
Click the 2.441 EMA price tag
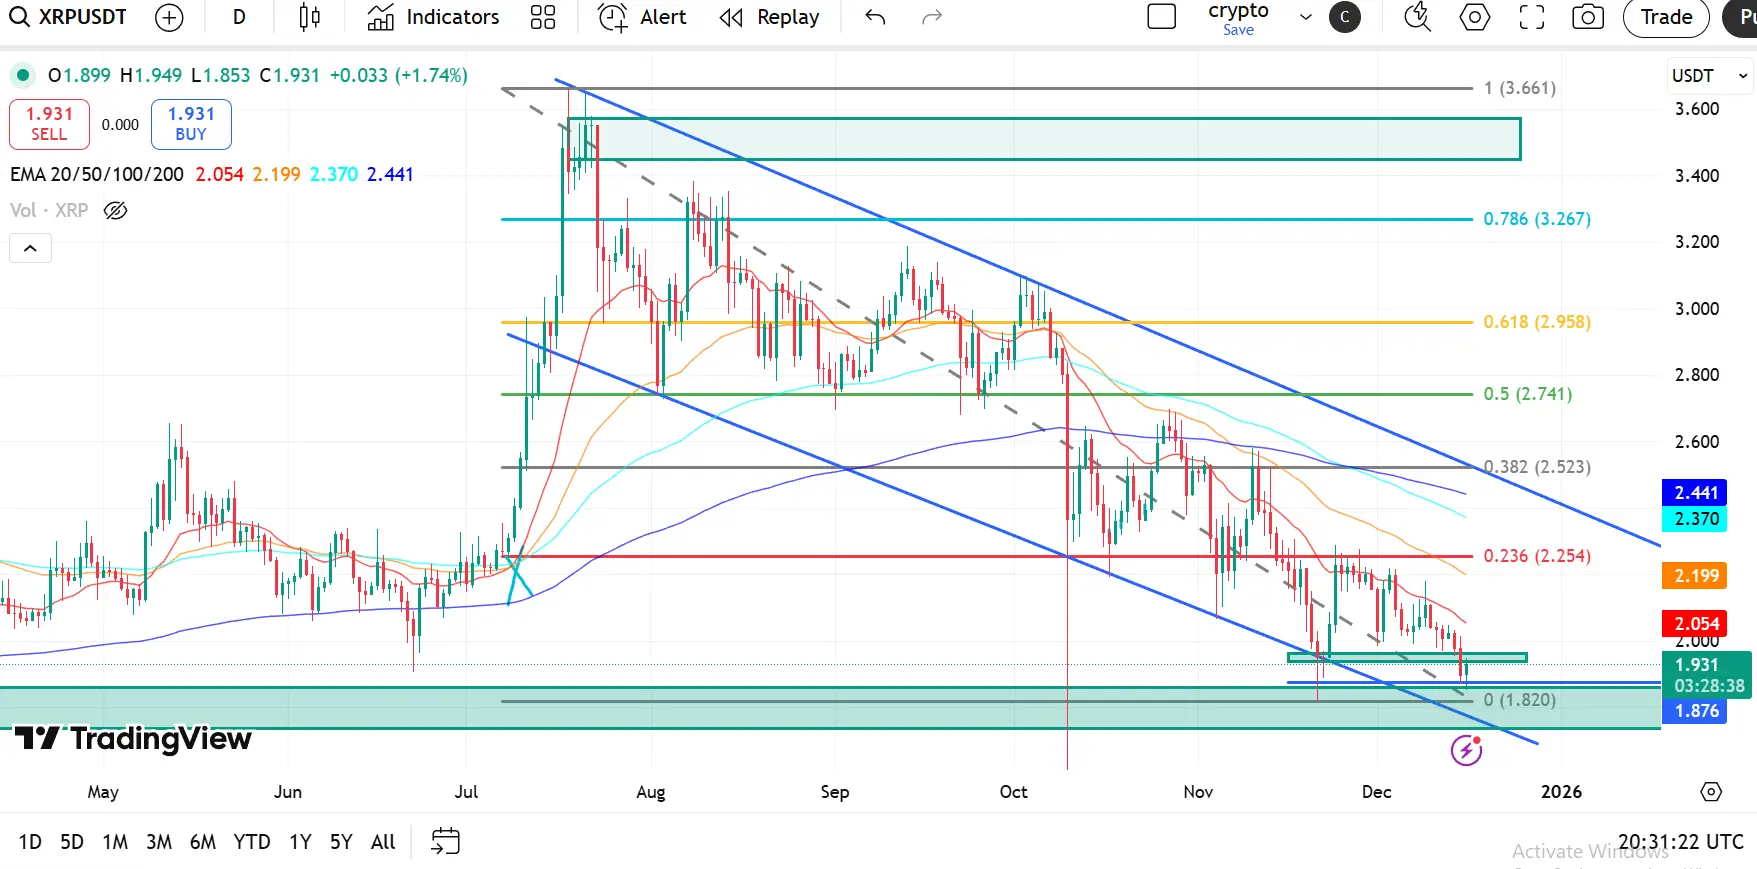[1696, 493]
